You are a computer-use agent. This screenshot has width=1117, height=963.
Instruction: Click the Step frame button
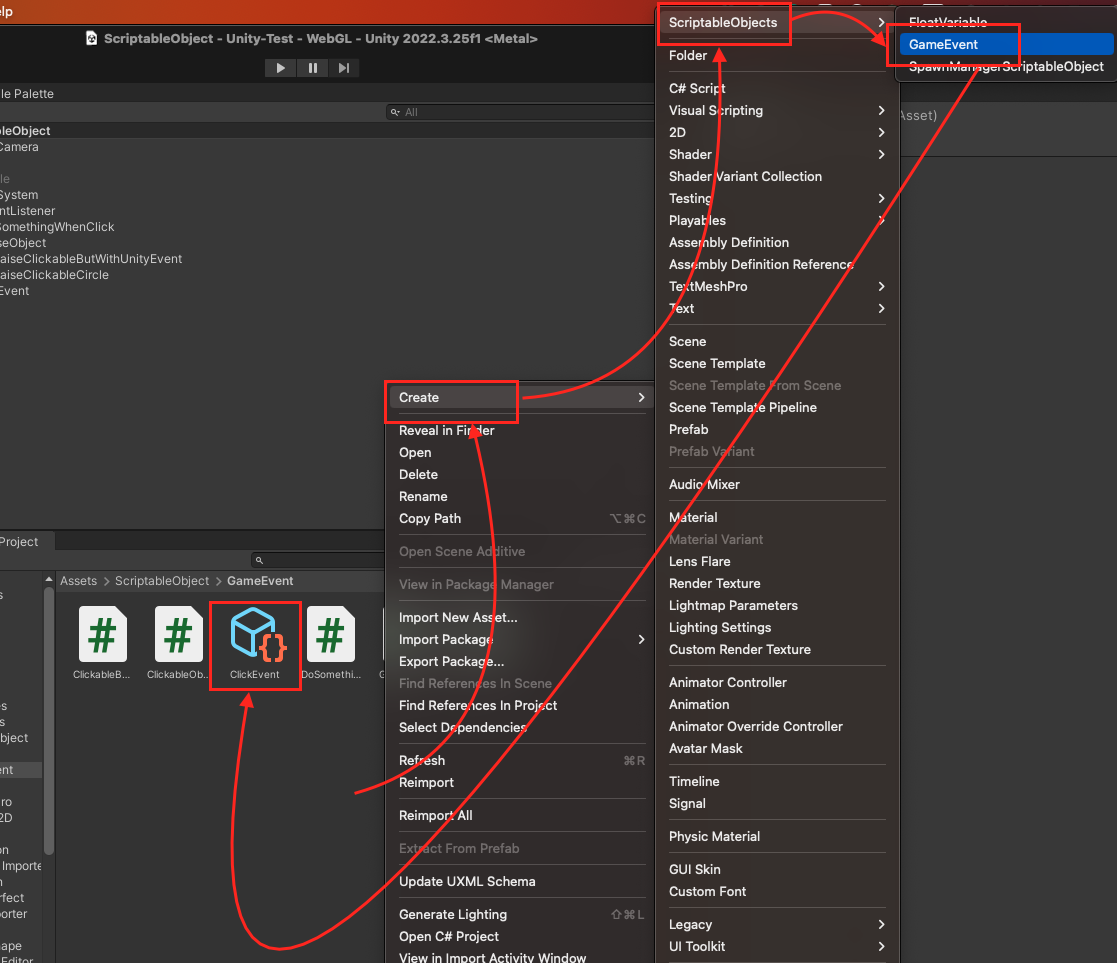(343, 68)
